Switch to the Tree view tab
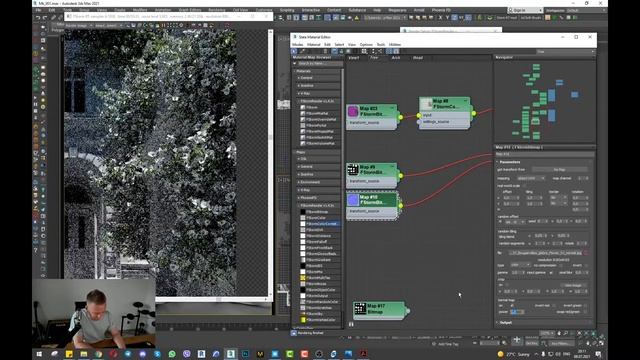The height and width of the screenshot is (360, 640). pyautogui.click(x=374, y=58)
